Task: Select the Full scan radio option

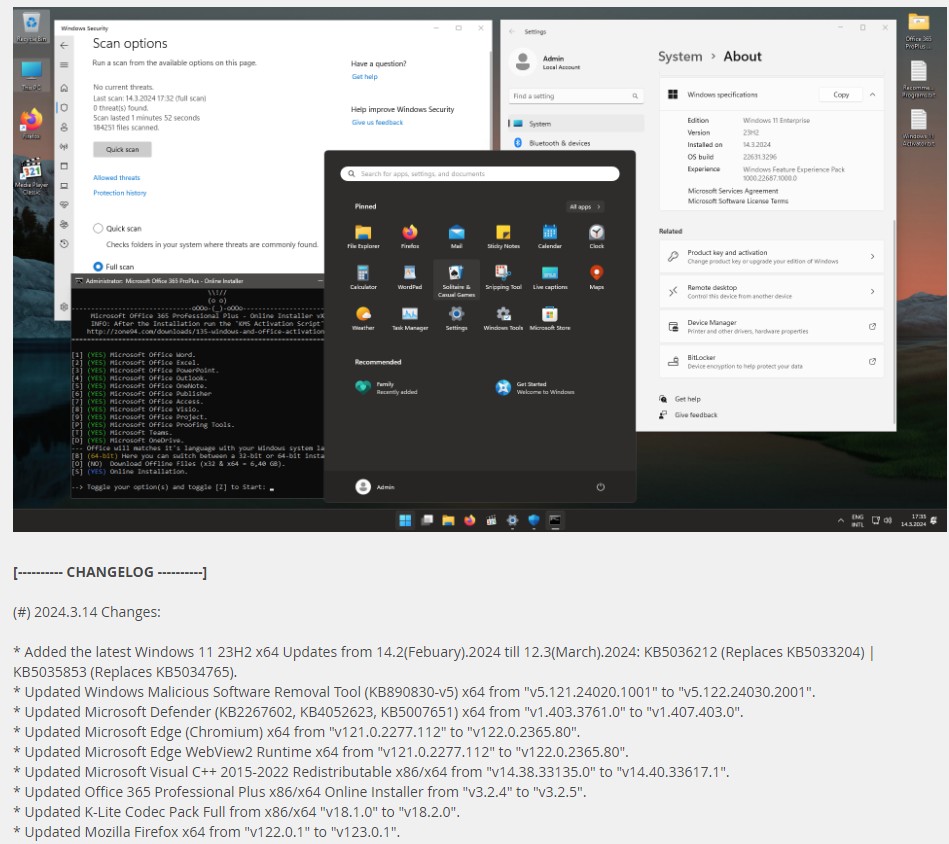Action: click(98, 266)
